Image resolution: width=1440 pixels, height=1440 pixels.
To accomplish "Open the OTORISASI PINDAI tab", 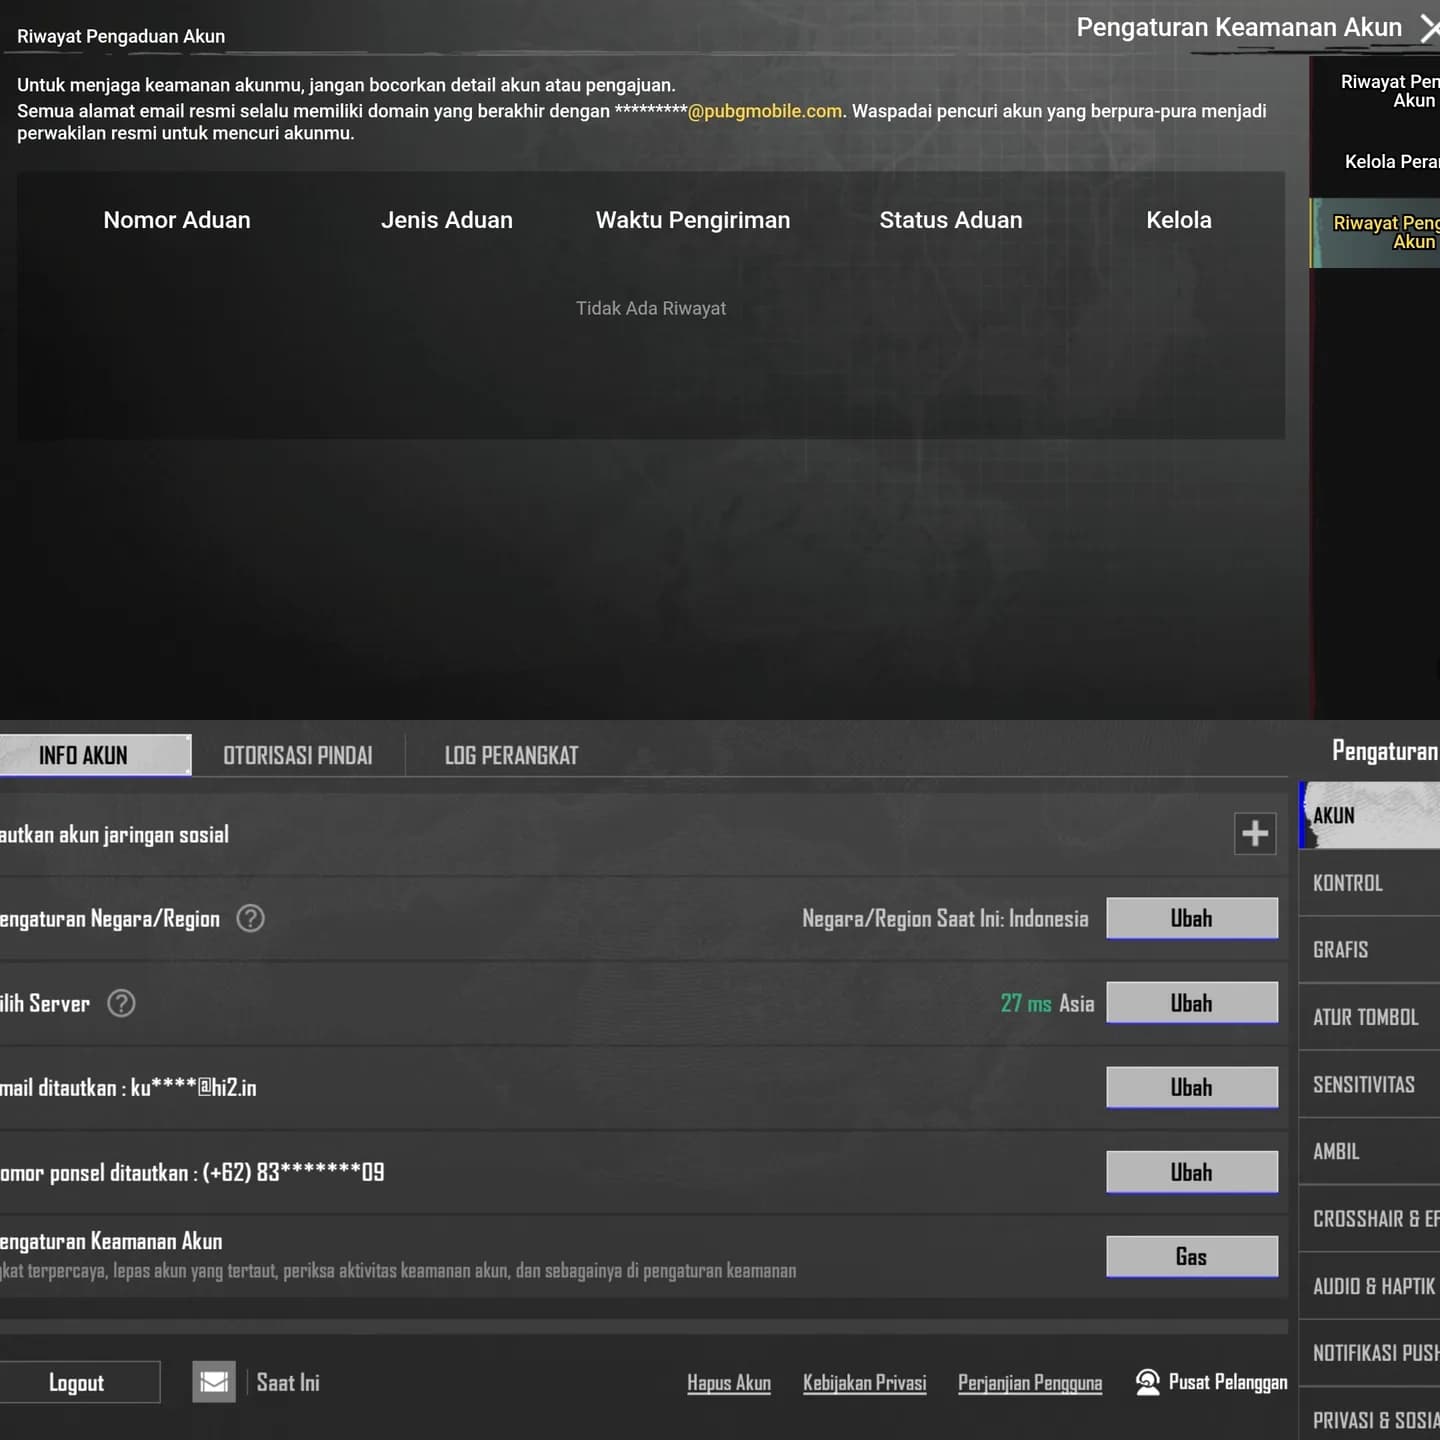I will pyautogui.click(x=298, y=755).
